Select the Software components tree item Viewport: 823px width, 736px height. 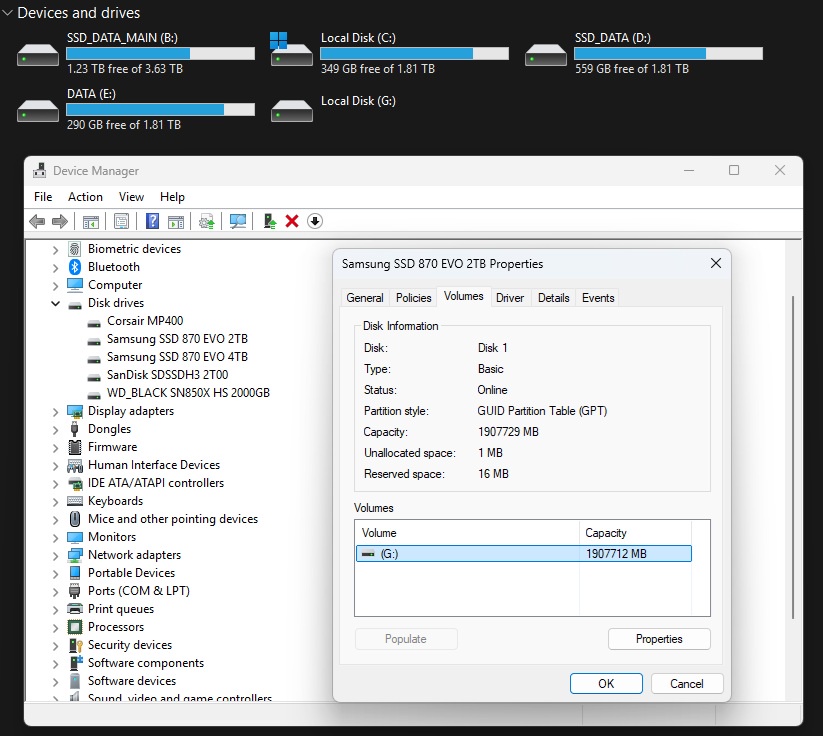(145, 663)
